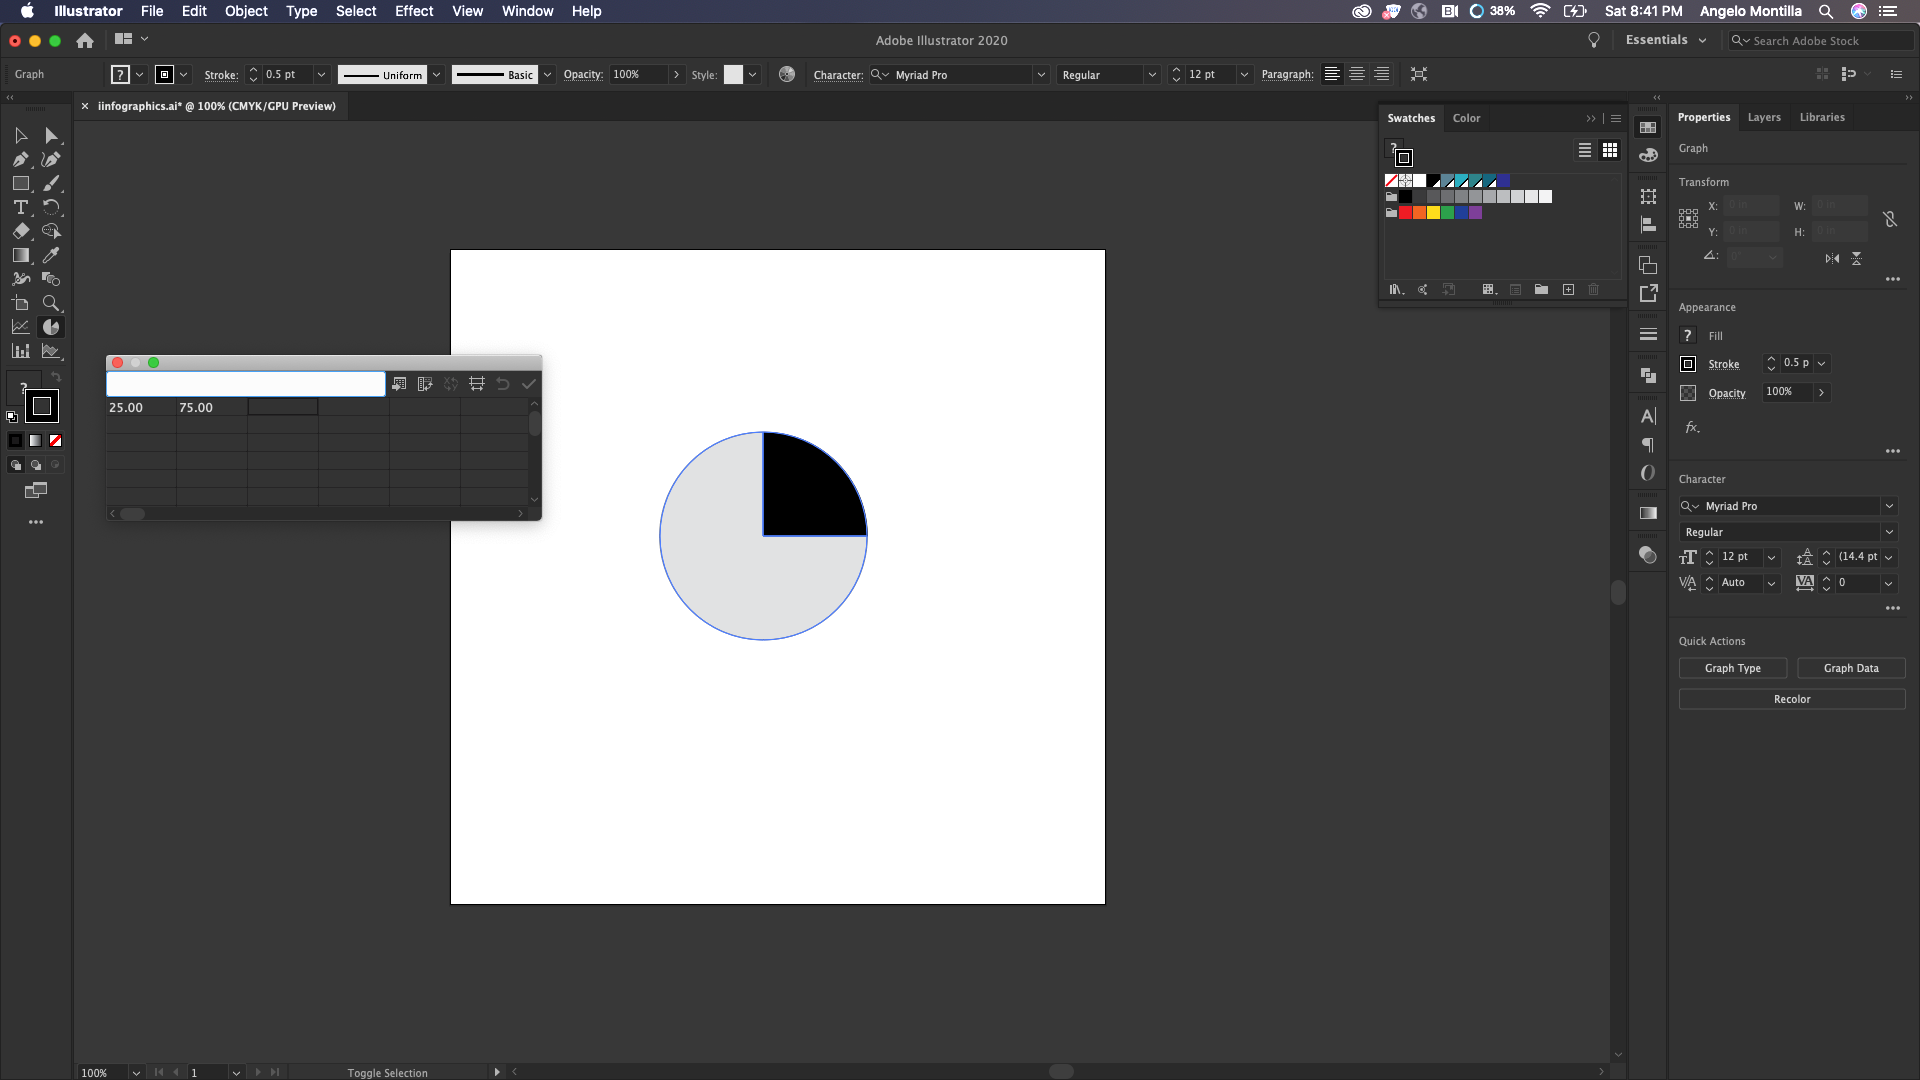This screenshot has width=1920, height=1080.
Task: Select the Pie Graph tool
Action: point(51,327)
